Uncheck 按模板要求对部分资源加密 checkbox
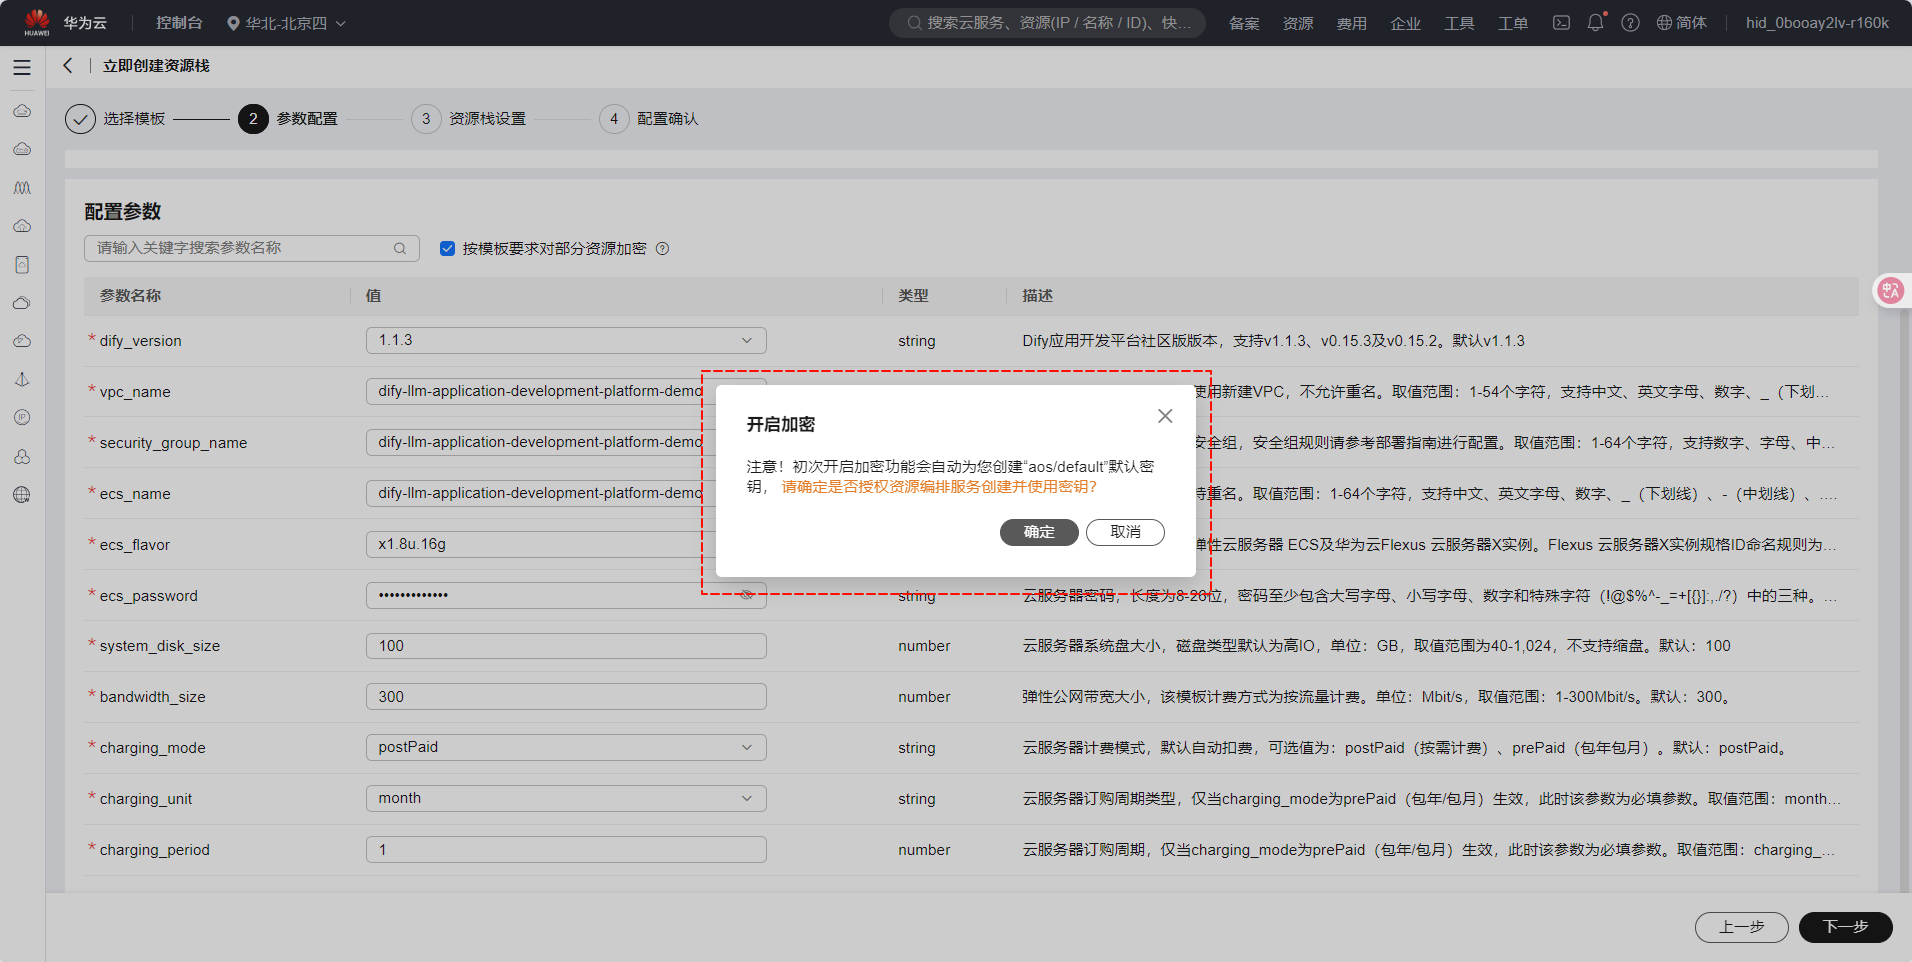1912x962 pixels. (x=447, y=249)
